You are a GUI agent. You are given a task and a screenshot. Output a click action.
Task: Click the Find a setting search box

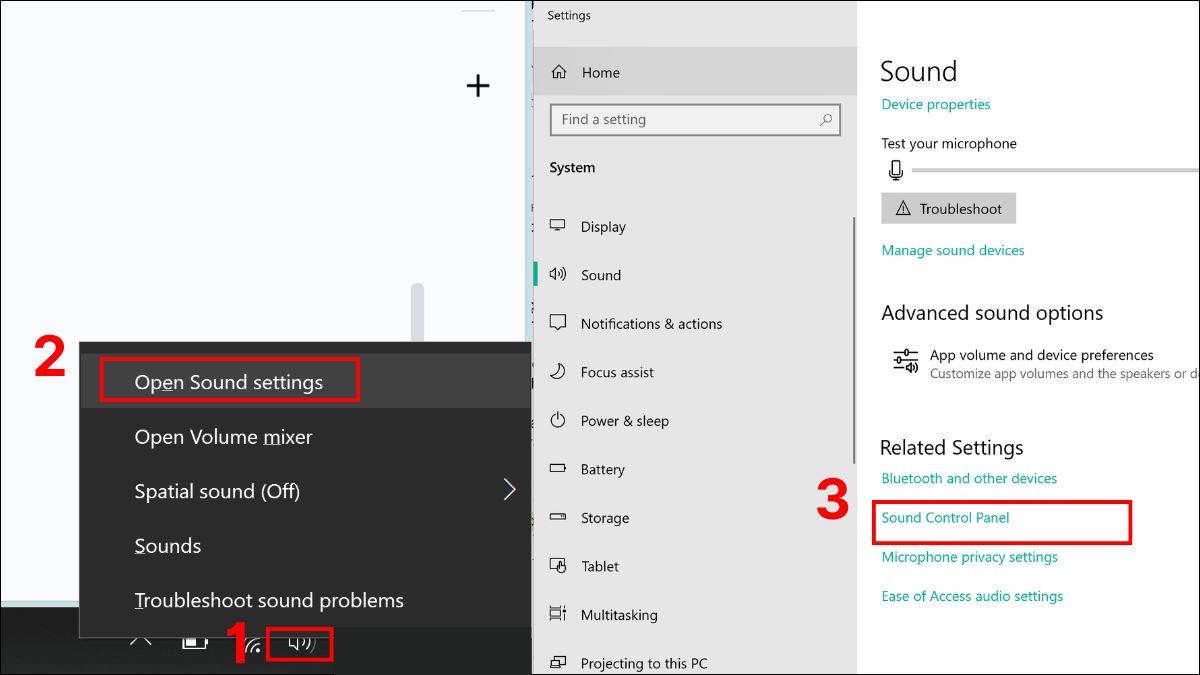(685, 120)
